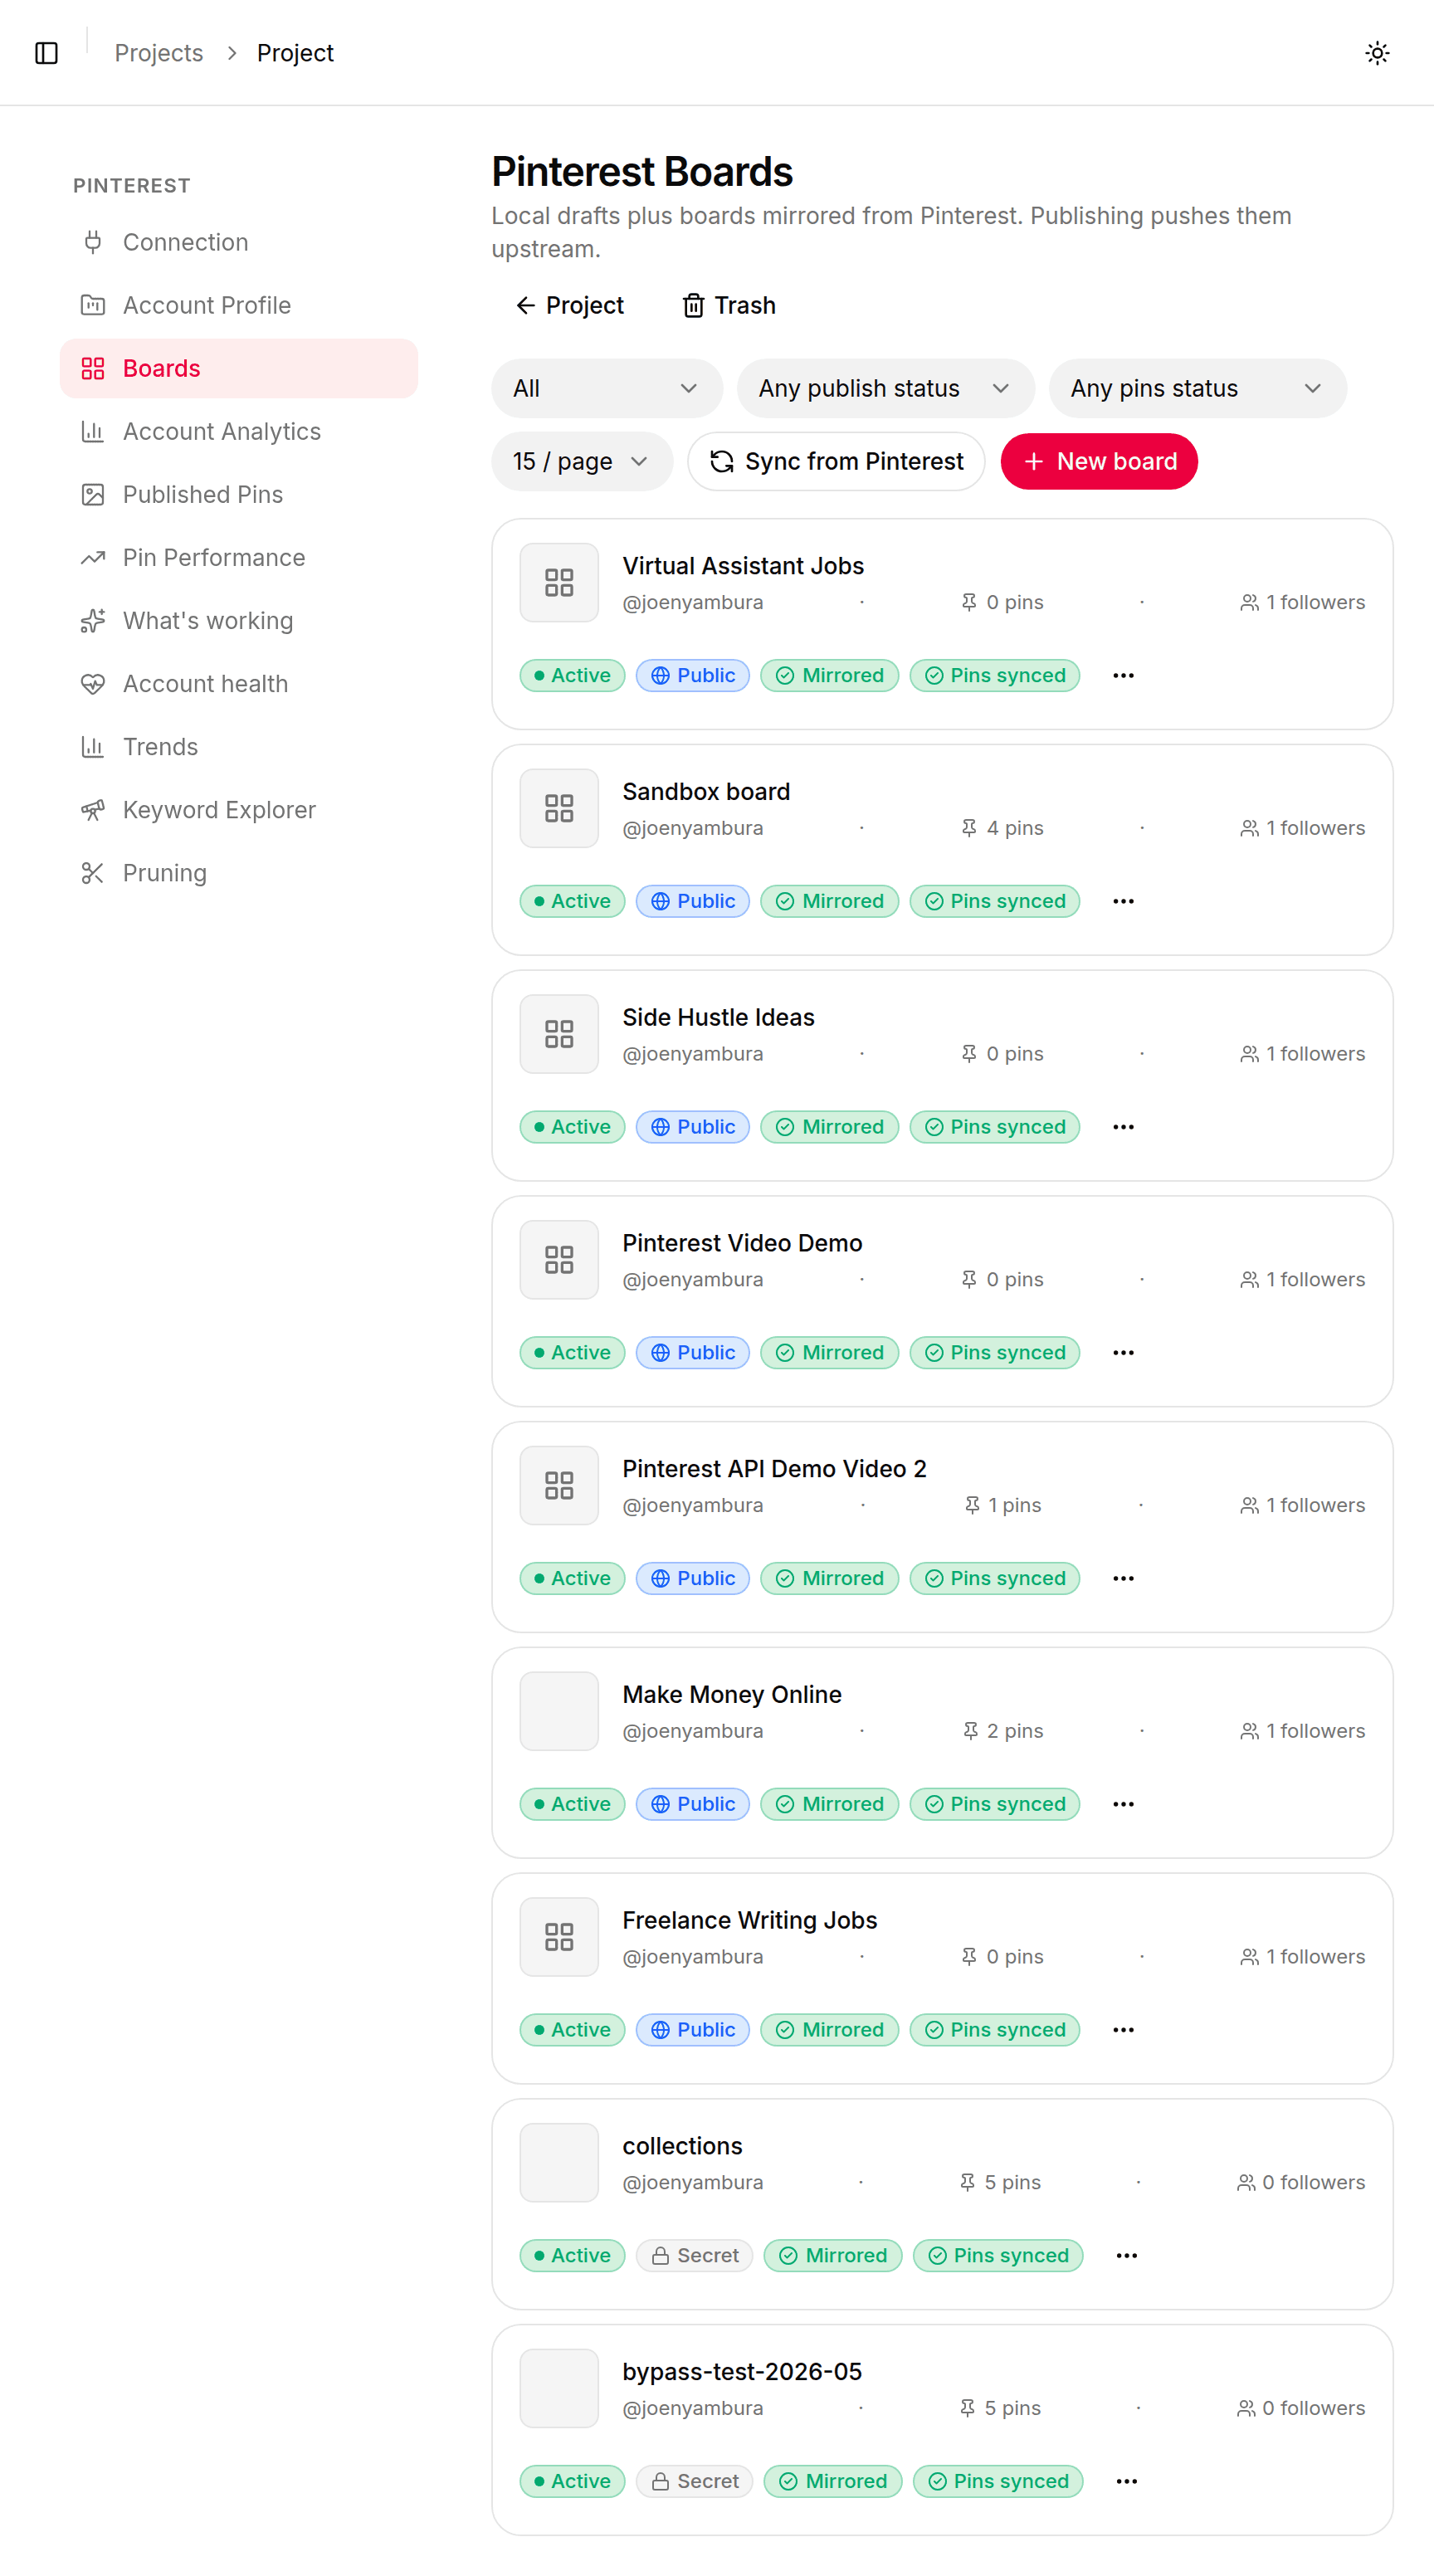Toggle the sidebar panel icon
This screenshot has height=2576, width=1434.
[x=46, y=53]
